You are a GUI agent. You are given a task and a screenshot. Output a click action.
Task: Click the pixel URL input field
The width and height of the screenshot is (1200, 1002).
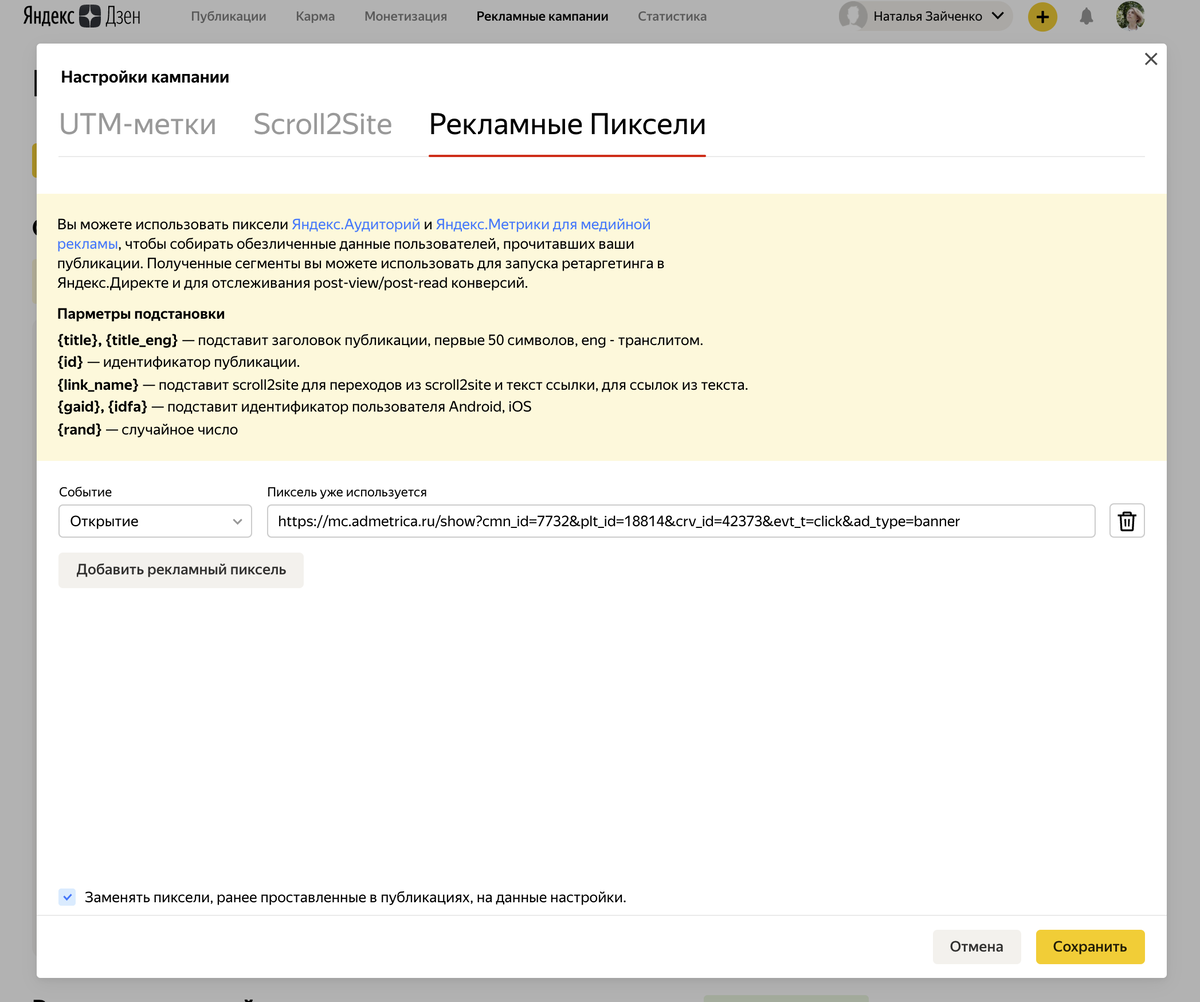(x=681, y=521)
